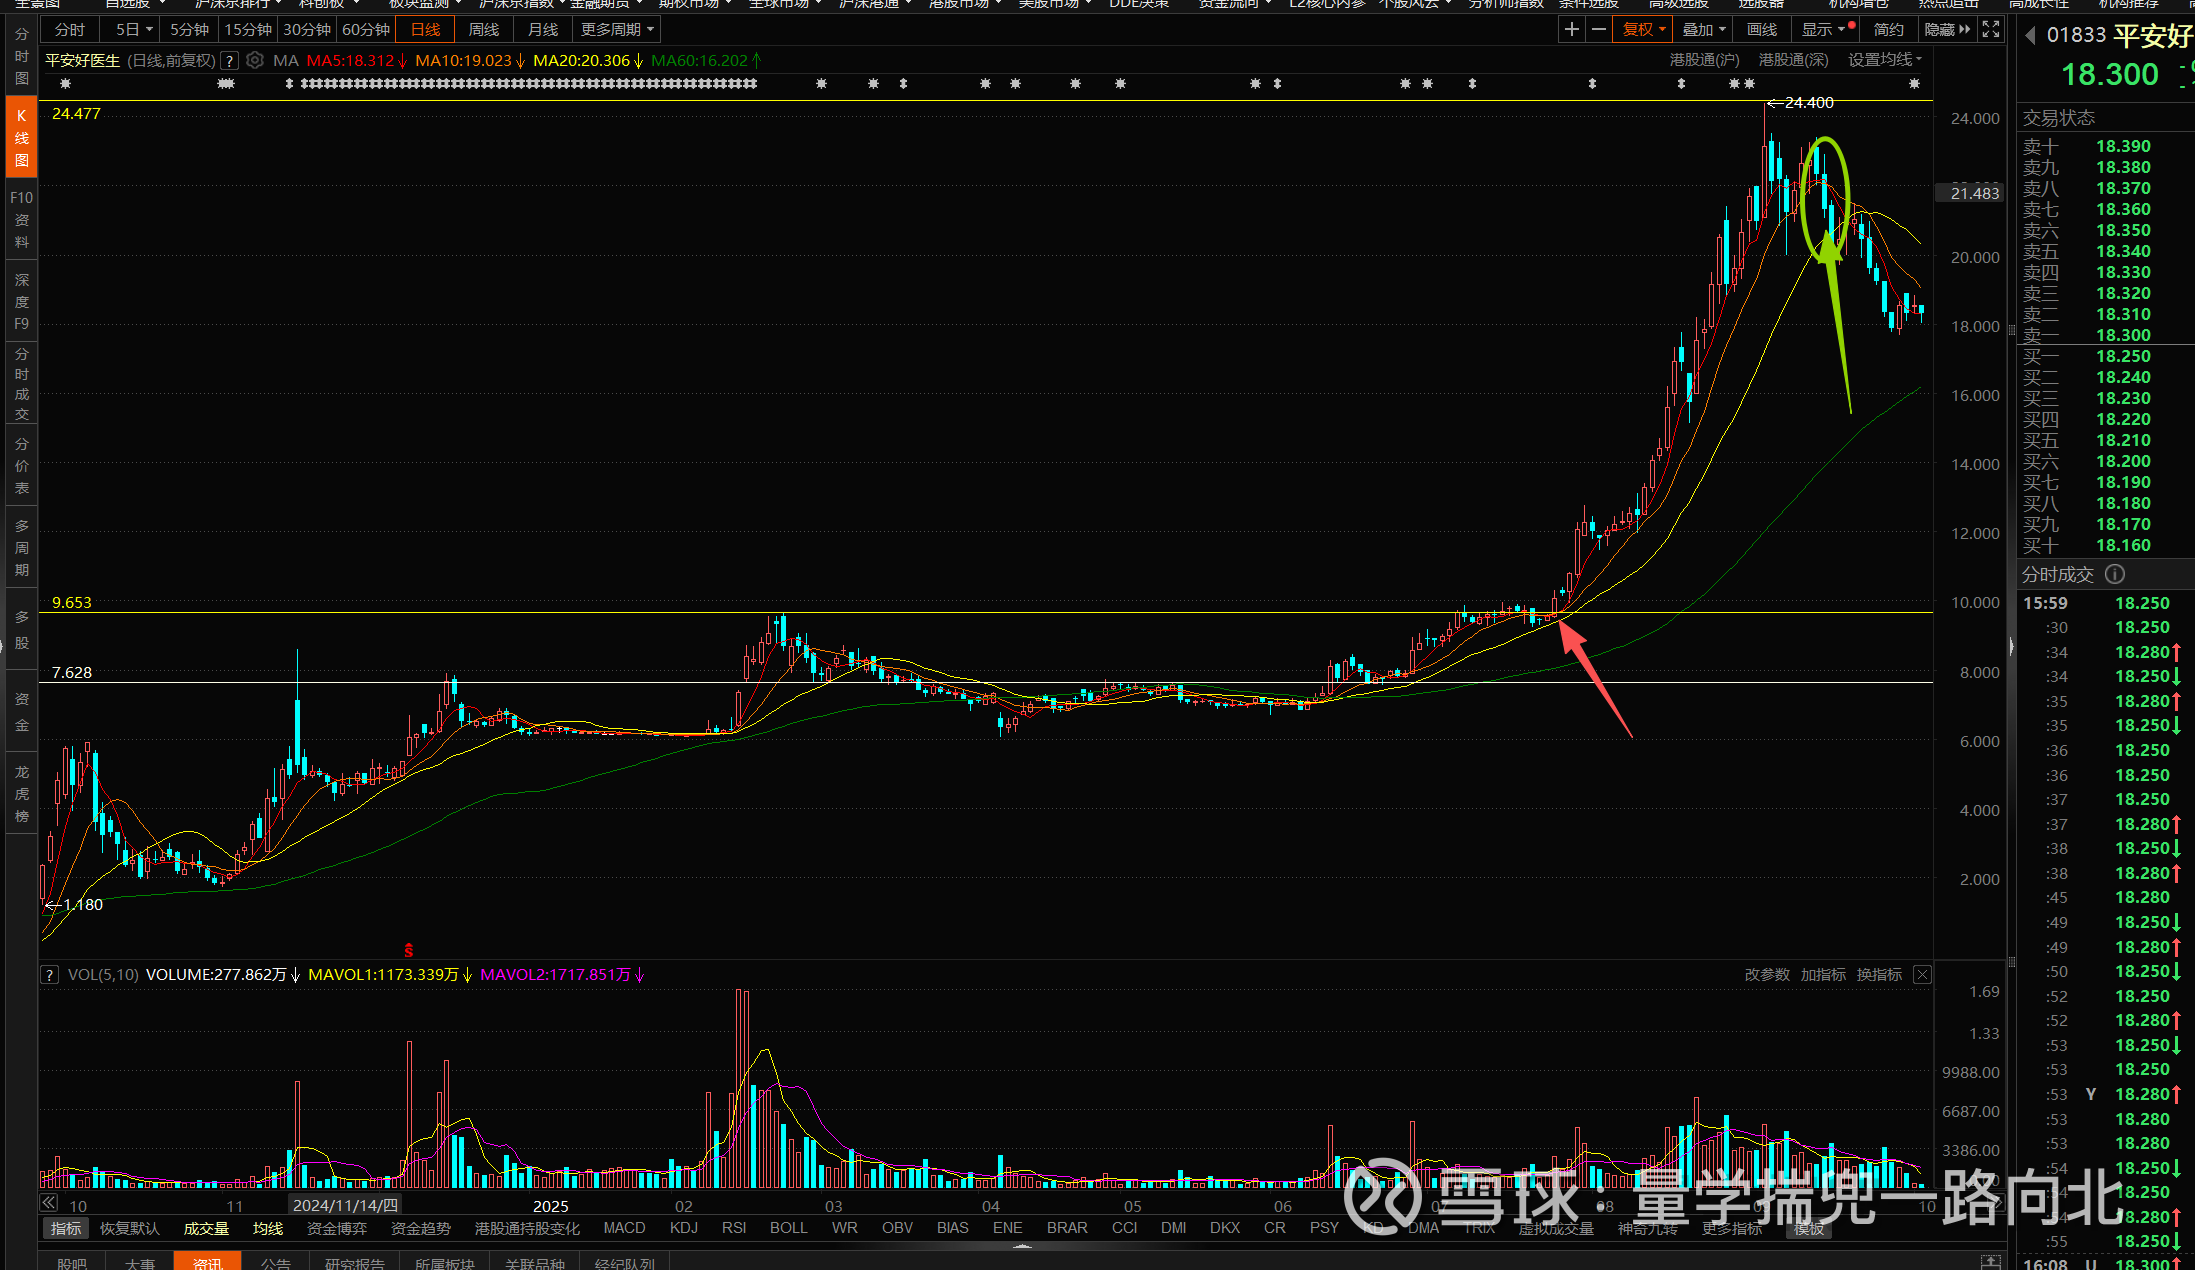Viewport: 2195px width, 1270px height.
Task: Toggle 简约 simple mode
Action: (x=1888, y=29)
